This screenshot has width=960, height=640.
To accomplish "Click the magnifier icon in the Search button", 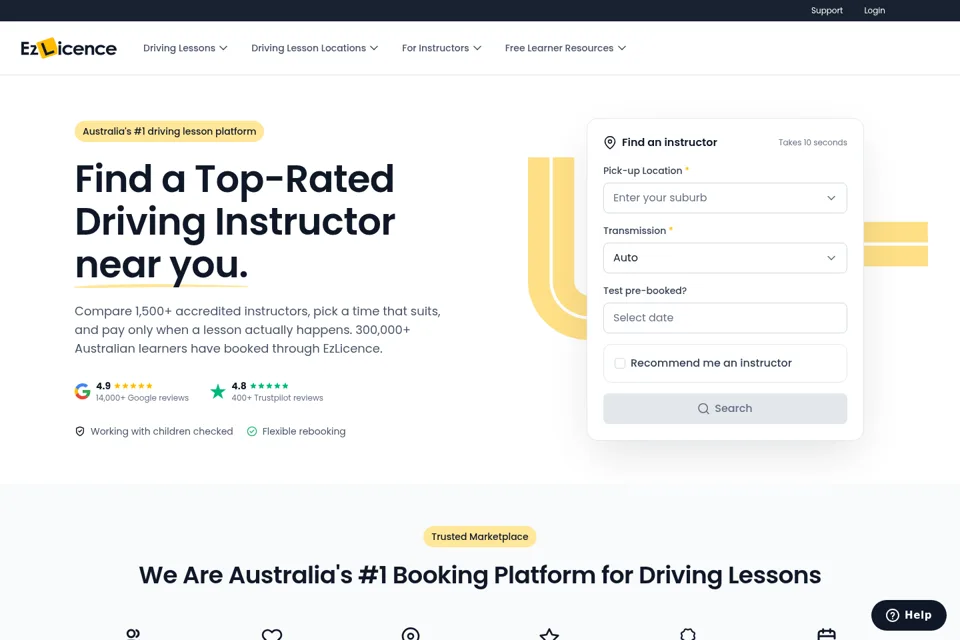I will (x=703, y=408).
